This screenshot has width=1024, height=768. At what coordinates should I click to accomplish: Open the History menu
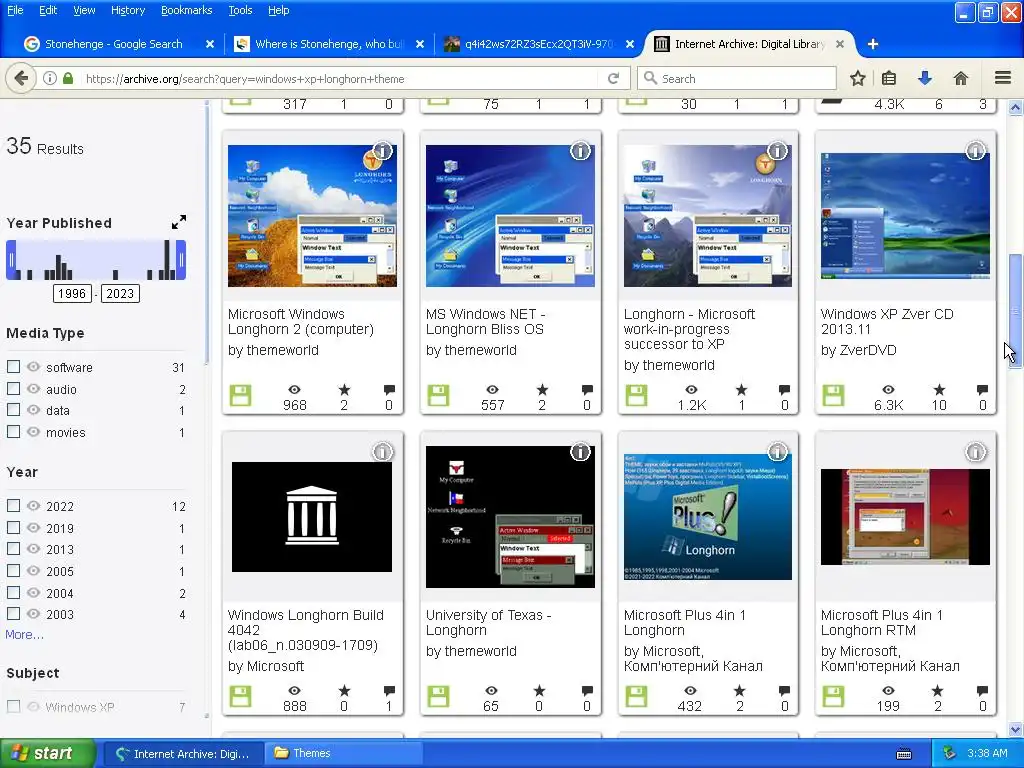click(x=128, y=10)
